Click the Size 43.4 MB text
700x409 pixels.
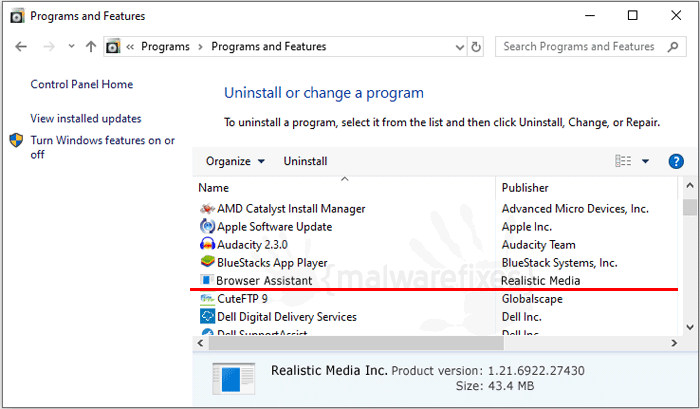click(495, 386)
